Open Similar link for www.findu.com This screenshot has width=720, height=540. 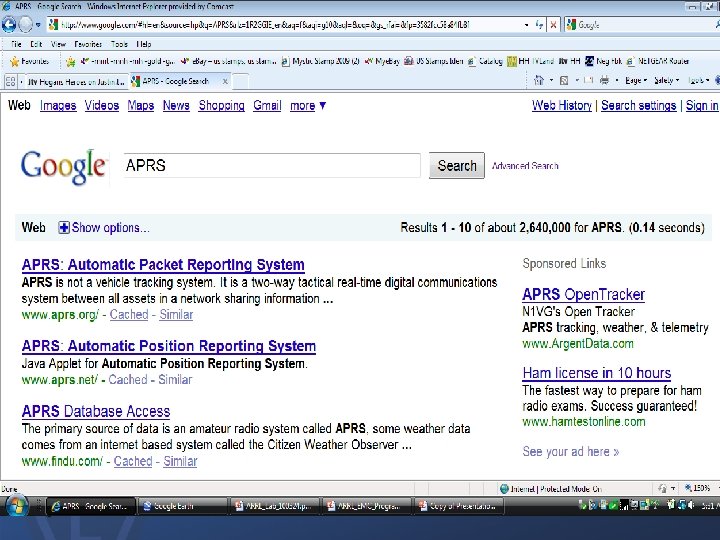click(180, 461)
